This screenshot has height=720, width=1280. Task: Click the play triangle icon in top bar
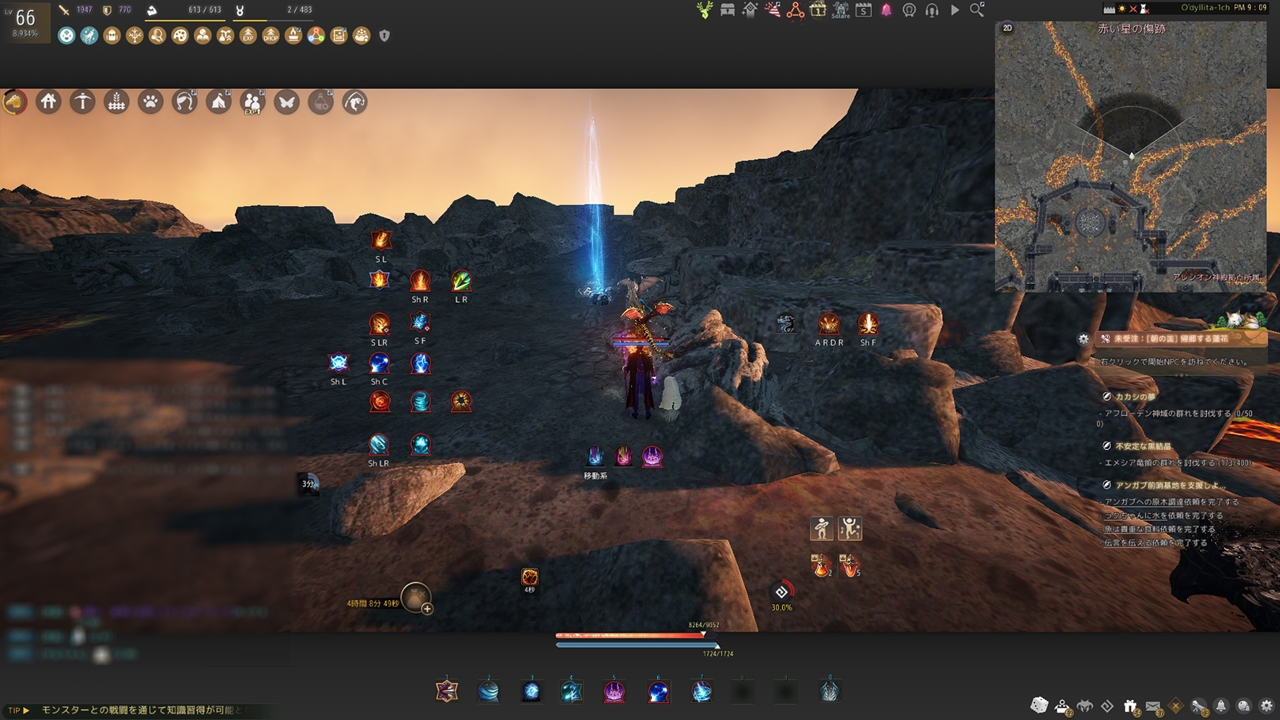955,10
